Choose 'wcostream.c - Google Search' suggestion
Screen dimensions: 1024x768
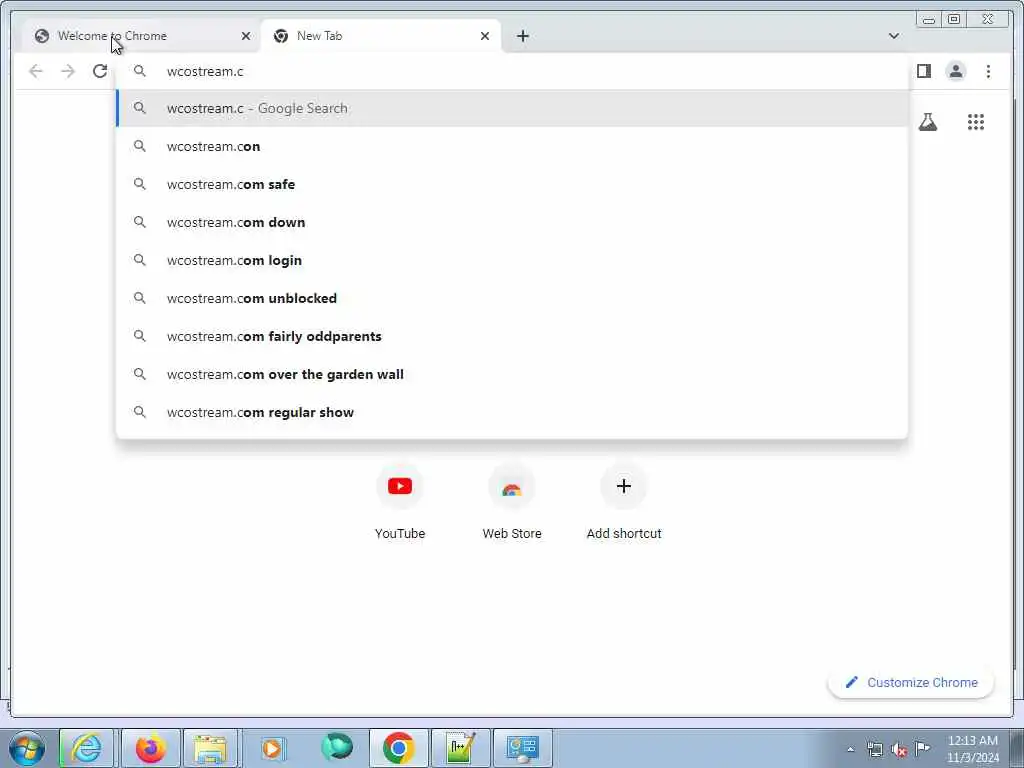point(512,108)
